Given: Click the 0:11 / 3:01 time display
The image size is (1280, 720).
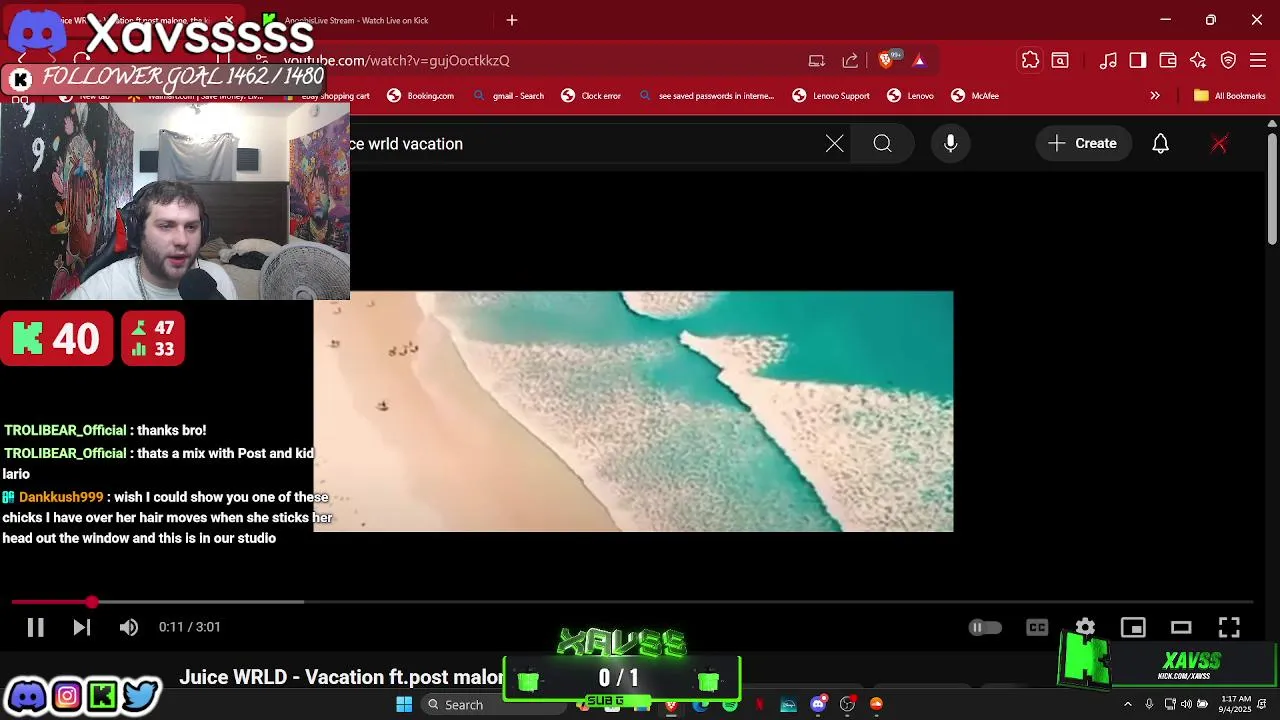Looking at the screenshot, I should point(190,627).
